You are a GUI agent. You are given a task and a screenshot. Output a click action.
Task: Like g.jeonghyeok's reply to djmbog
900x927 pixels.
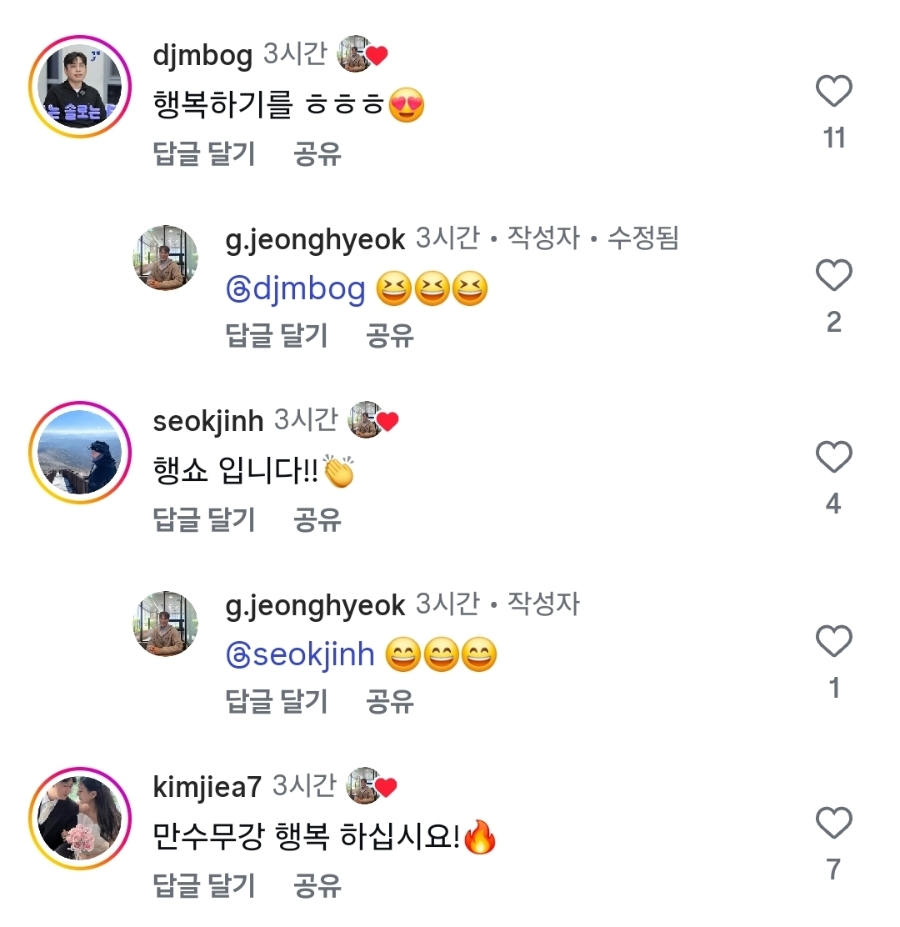coord(834,275)
